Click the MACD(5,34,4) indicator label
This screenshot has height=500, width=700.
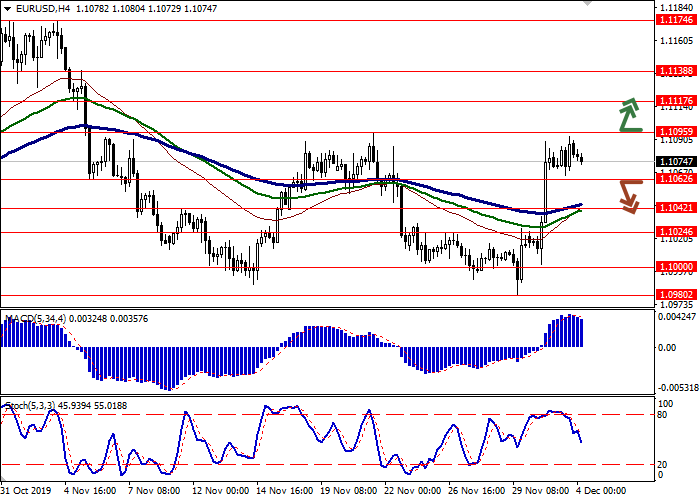pyautogui.click(x=38, y=319)
